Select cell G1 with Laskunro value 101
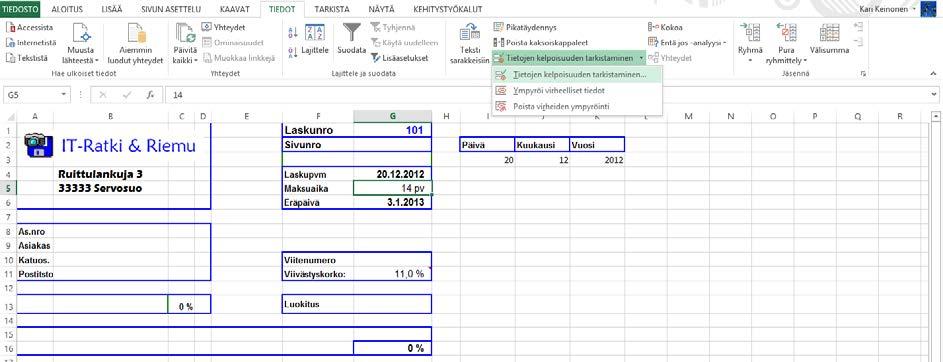Image resolution: width=943 pixels, height=362 pixels. 392,130
